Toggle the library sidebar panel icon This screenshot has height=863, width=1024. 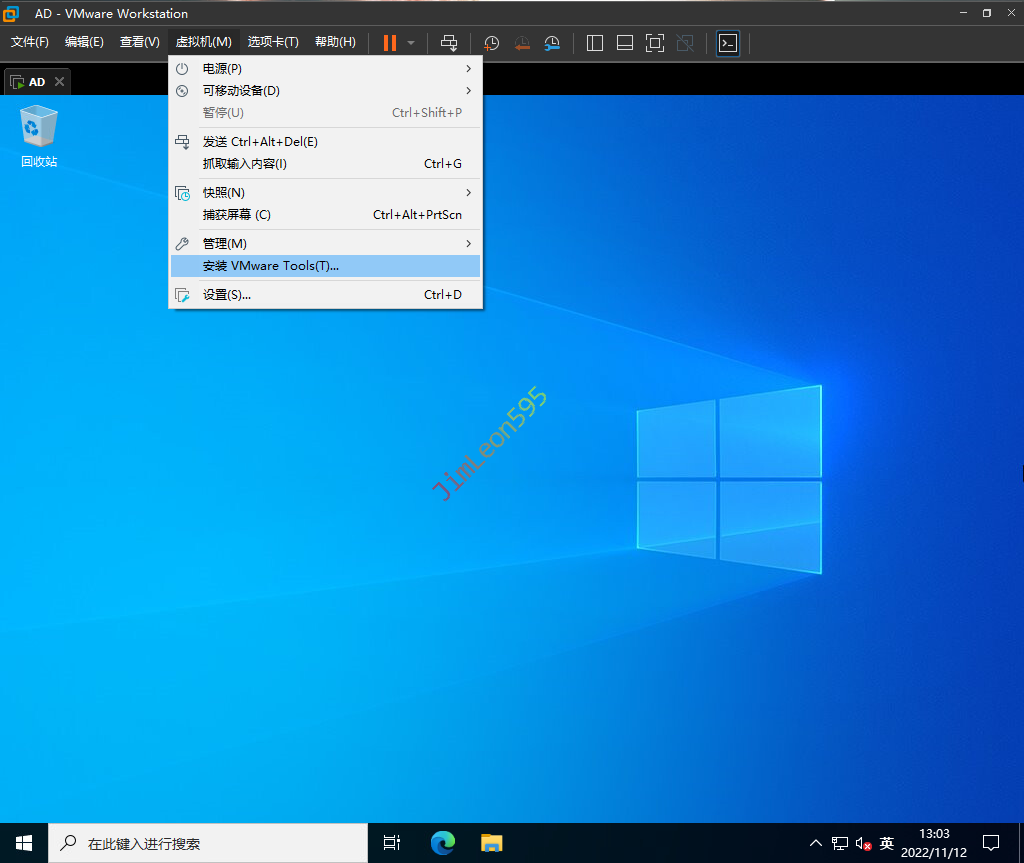[595, 43]
